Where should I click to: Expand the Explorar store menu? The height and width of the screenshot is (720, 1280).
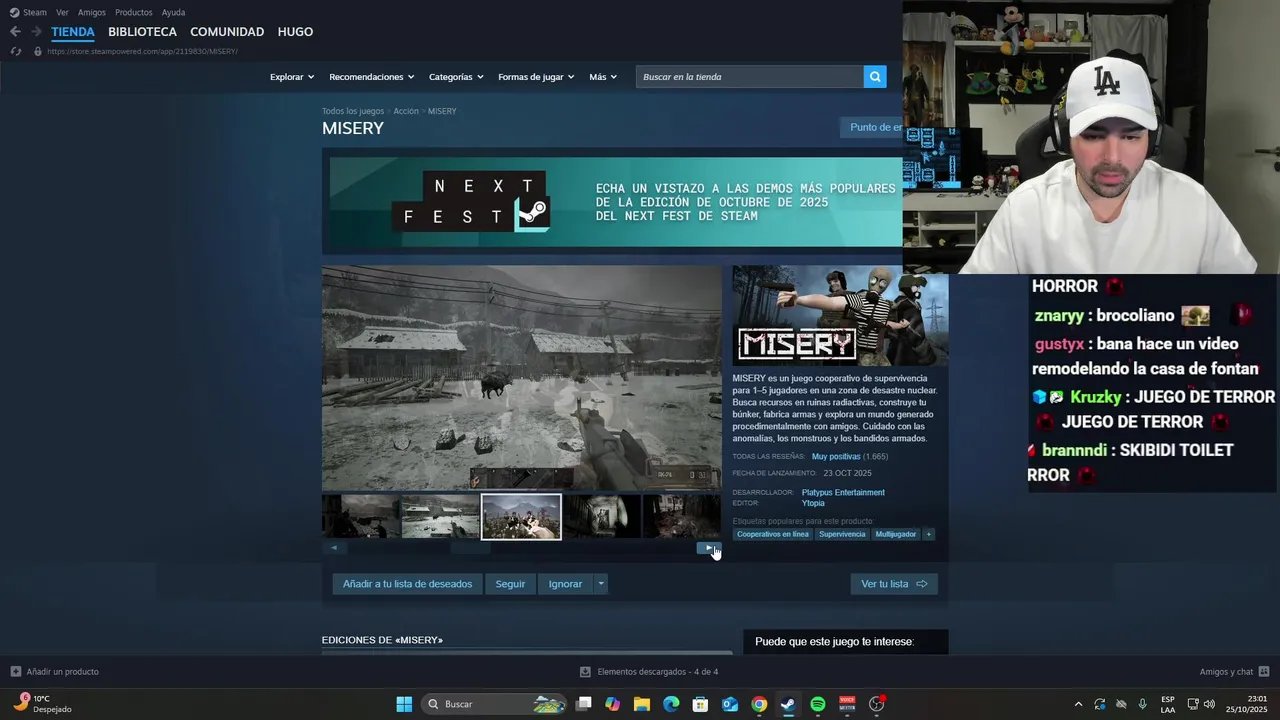click(291, 77)
